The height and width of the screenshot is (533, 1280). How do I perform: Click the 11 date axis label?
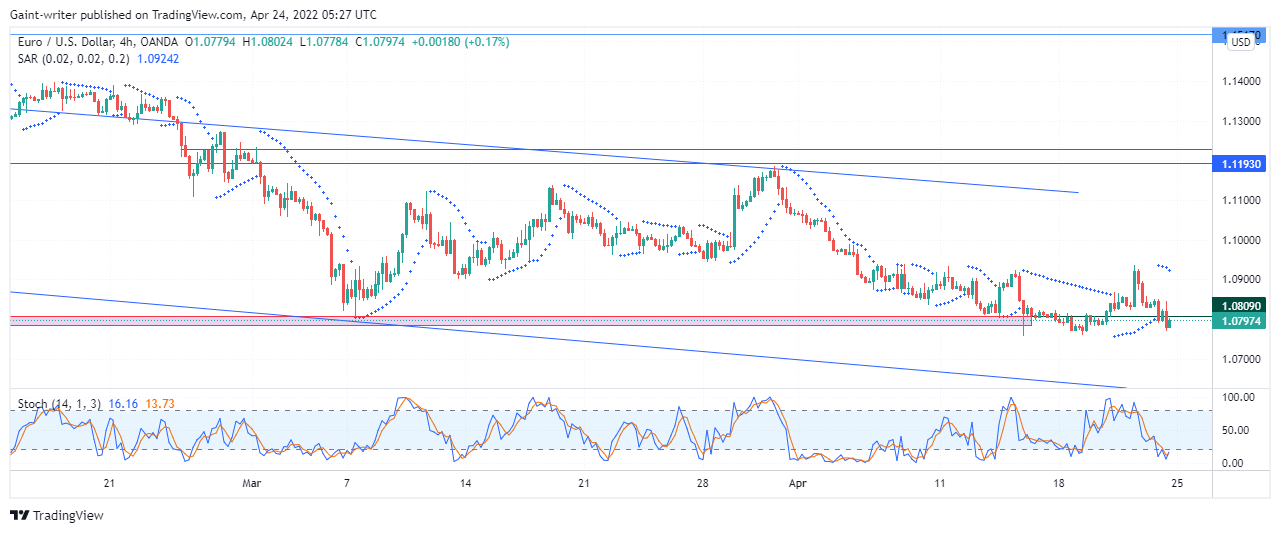coord(940,483)
